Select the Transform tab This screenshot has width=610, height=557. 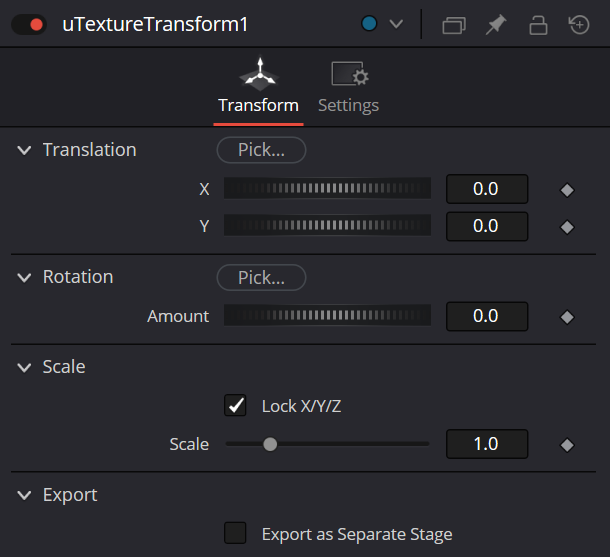(x=259, y=88)
